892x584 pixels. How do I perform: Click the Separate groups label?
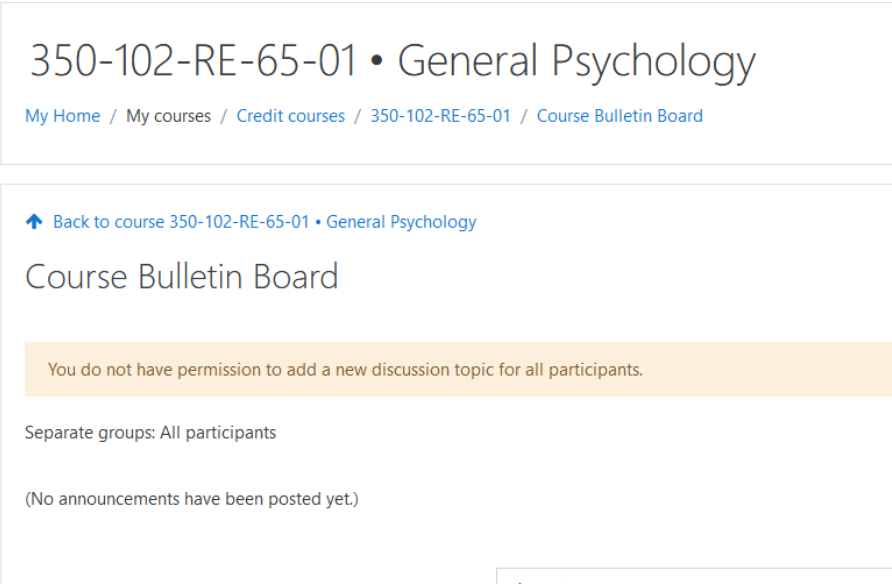[x=90, y=433]
